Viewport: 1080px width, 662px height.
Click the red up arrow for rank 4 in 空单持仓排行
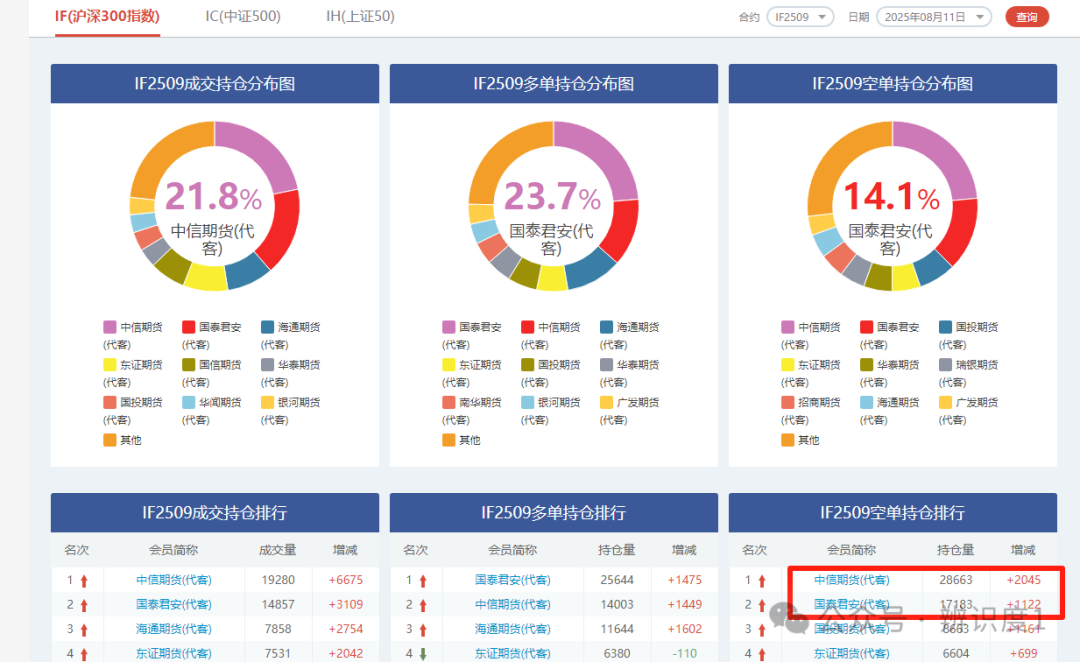(x=762, y=654)
